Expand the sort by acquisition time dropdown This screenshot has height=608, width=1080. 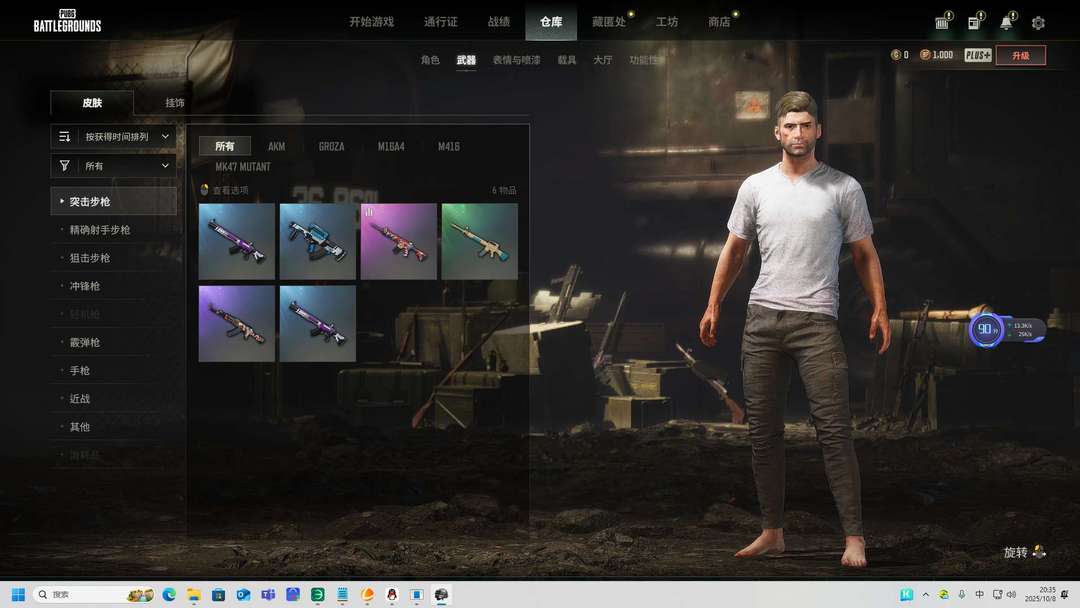[113, 136]
